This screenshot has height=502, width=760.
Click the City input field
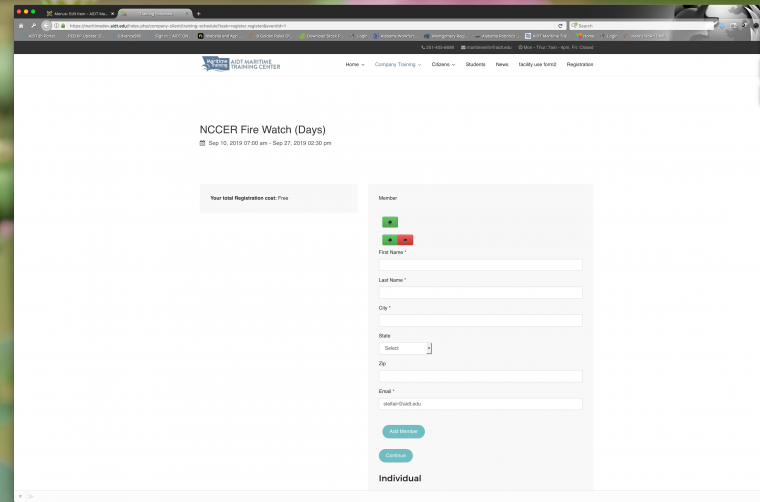(x=480, y=320)
